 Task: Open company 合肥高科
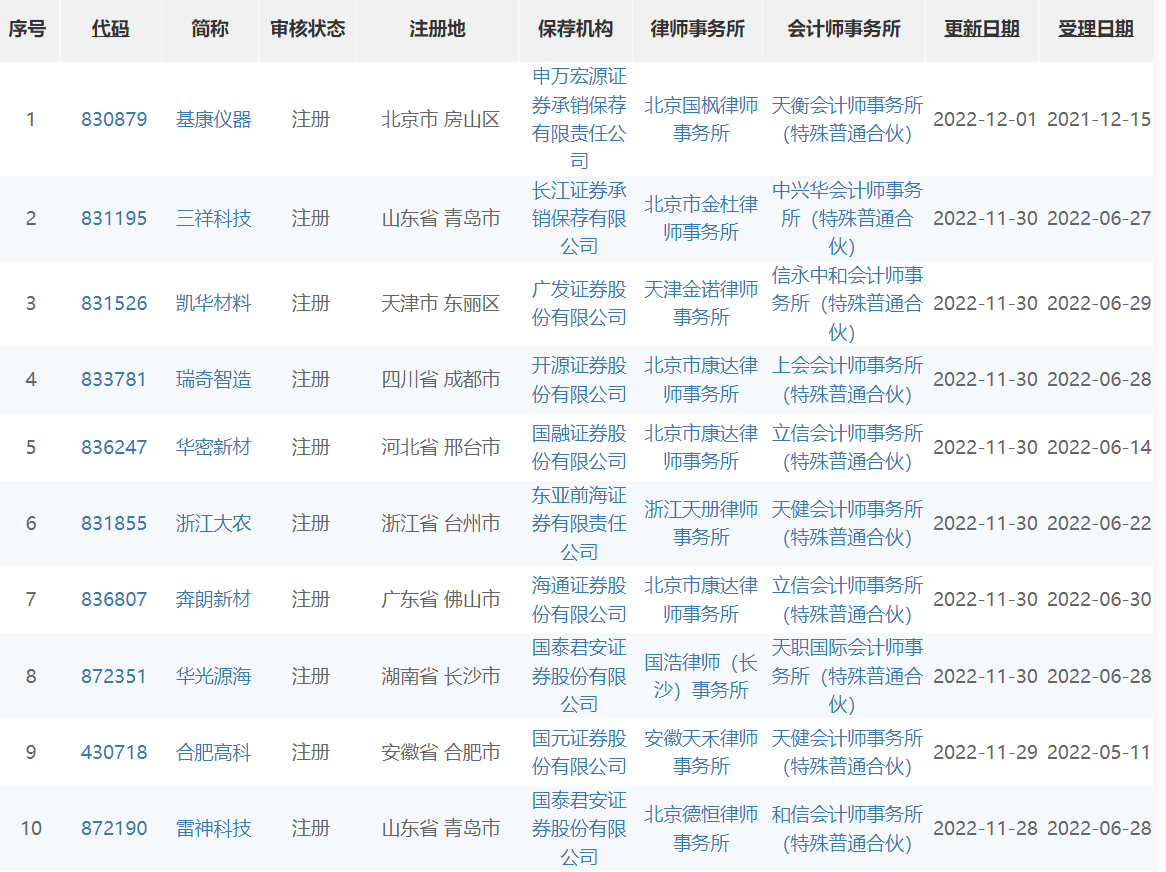213,752
